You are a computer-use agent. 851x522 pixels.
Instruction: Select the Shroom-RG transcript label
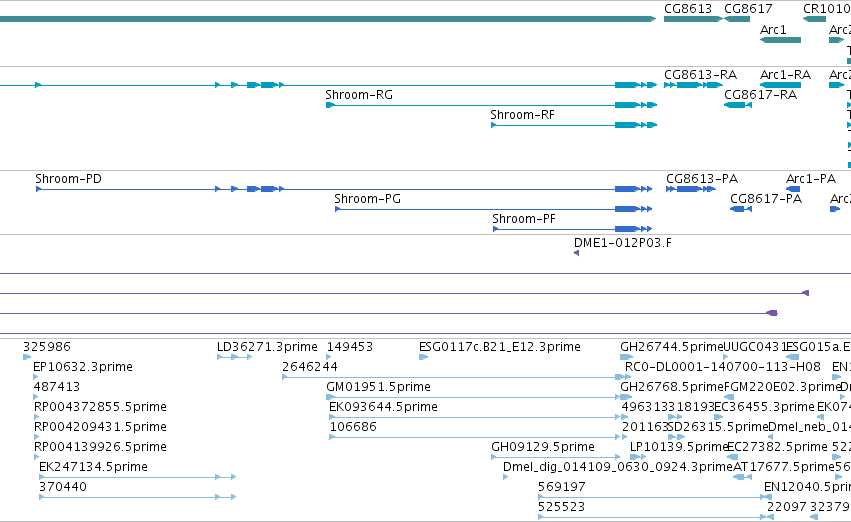click(359, 94)
